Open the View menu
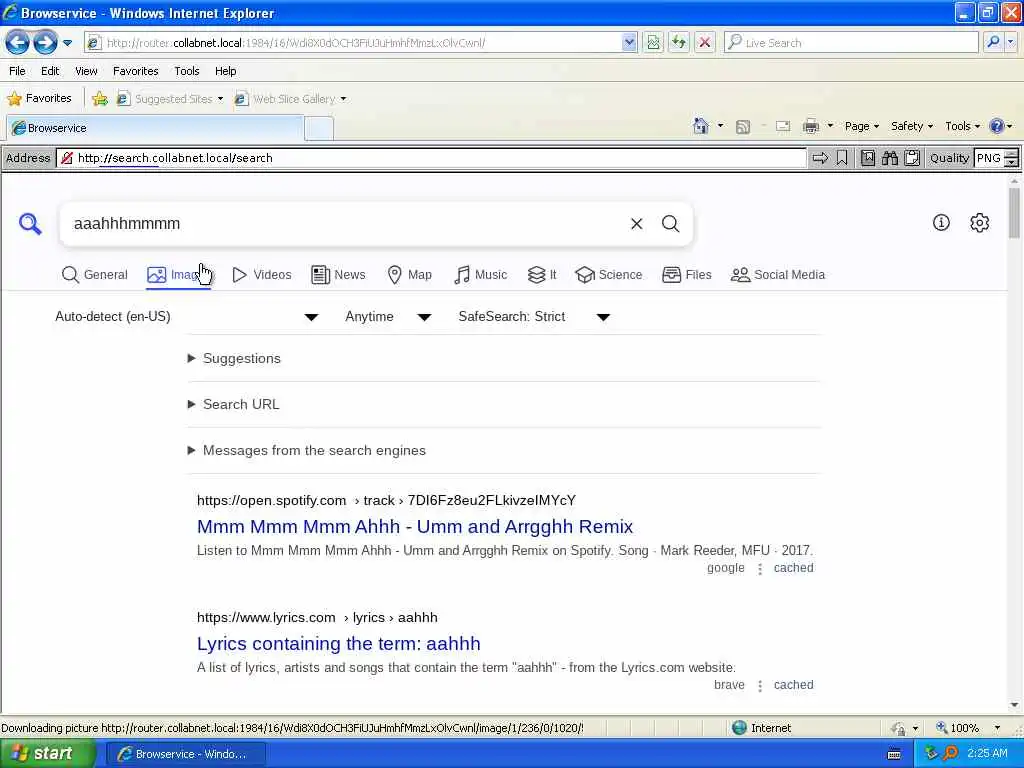1024x768 pixels. click(x=86, y=71)
